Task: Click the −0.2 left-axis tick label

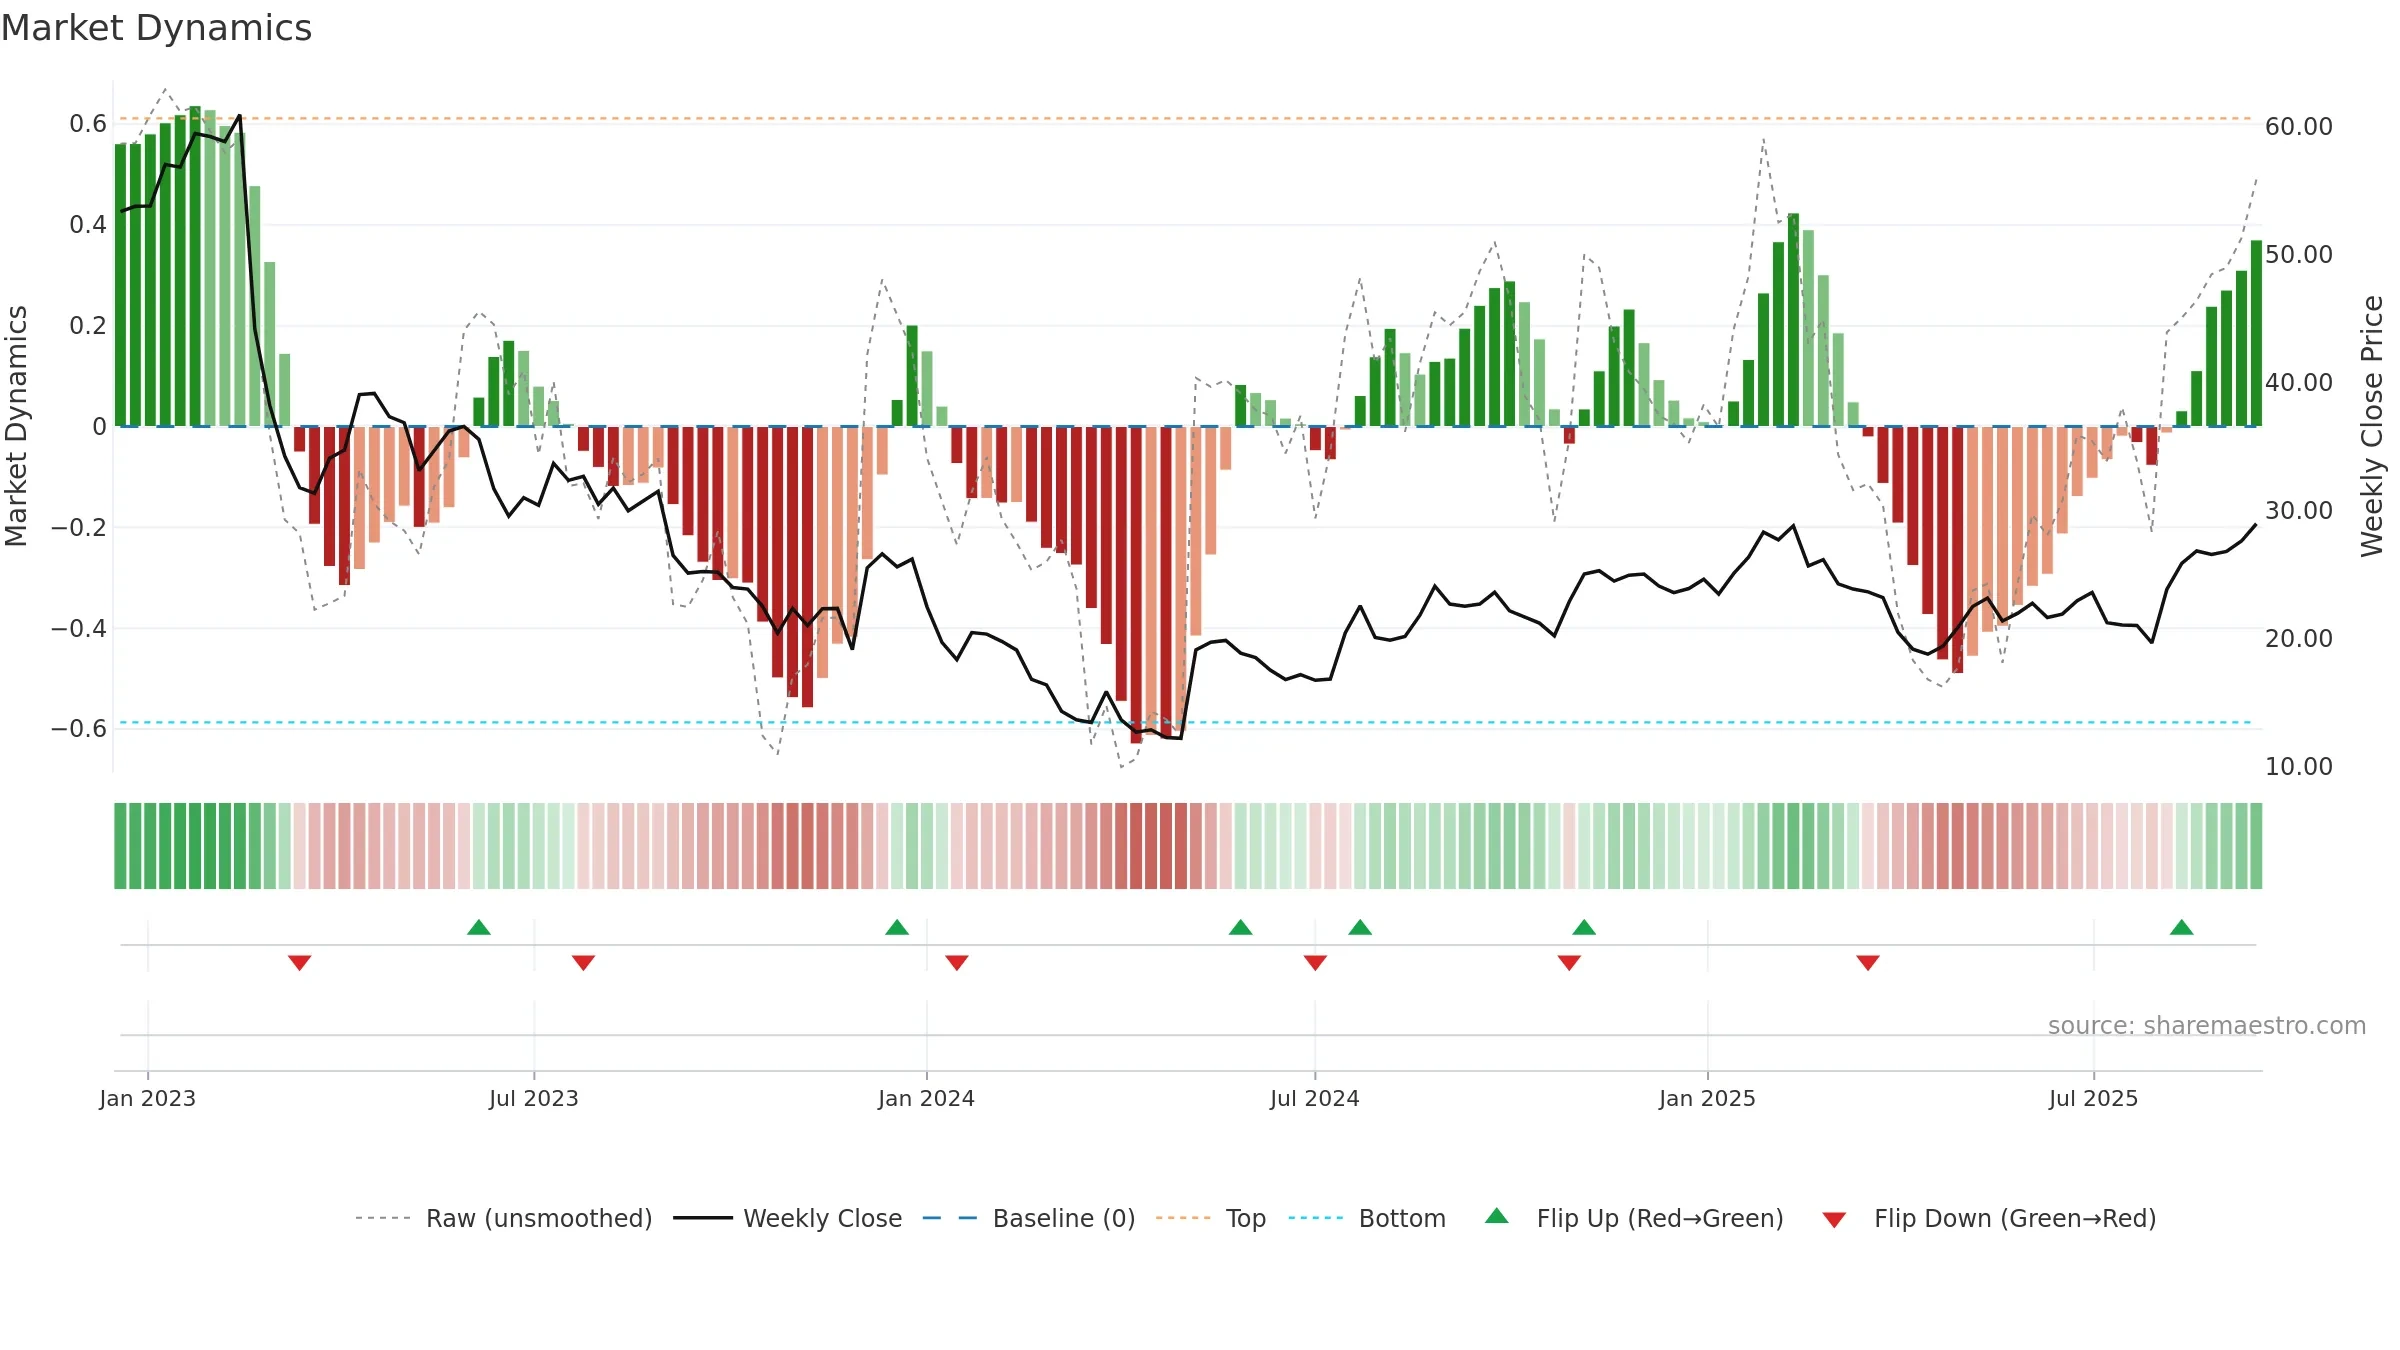Action: click(x=79, y=527)
